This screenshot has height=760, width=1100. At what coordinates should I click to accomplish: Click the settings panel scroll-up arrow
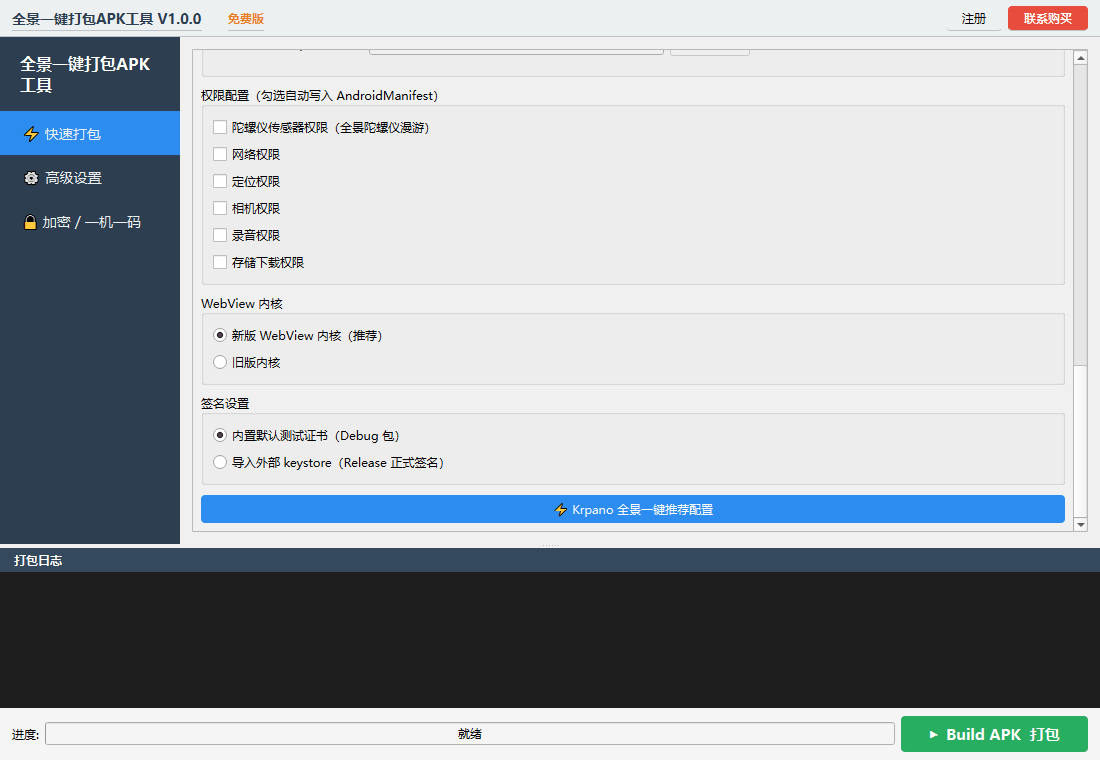coord(1080,58)
